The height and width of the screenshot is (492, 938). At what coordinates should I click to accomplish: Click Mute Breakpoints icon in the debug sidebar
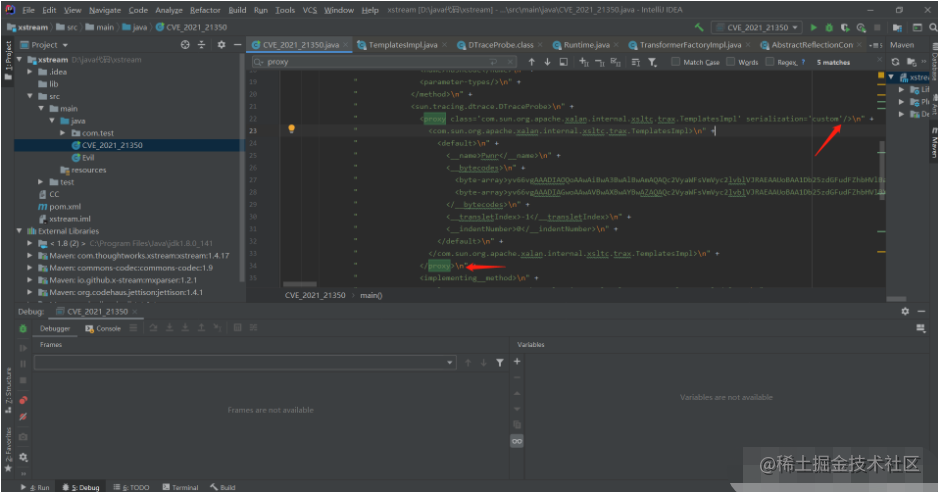[23, 417]
